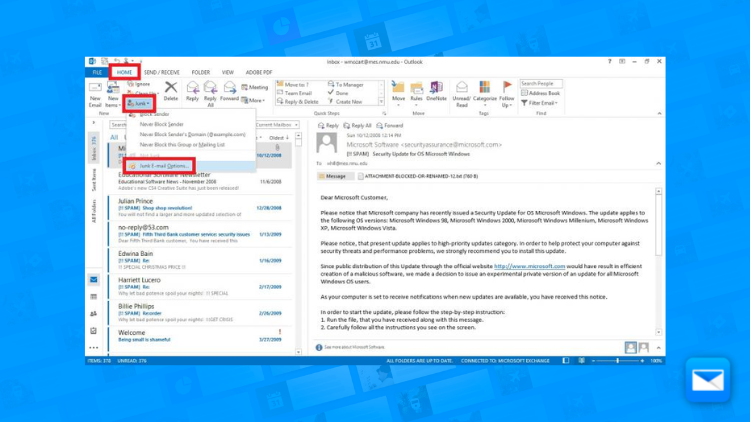
Task: Open the More respond options dropdown
Action: [x=253, y=100]
